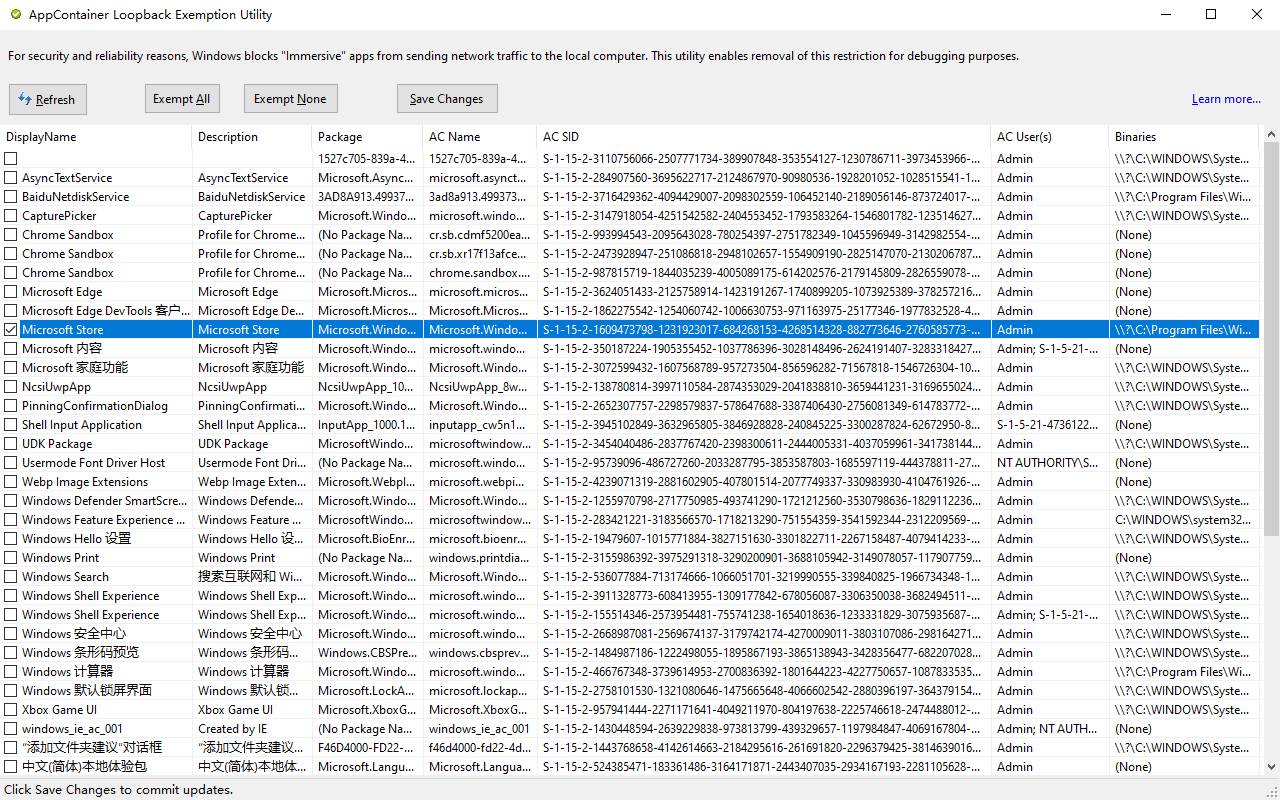Click Exempt None button

pos(290,98)
